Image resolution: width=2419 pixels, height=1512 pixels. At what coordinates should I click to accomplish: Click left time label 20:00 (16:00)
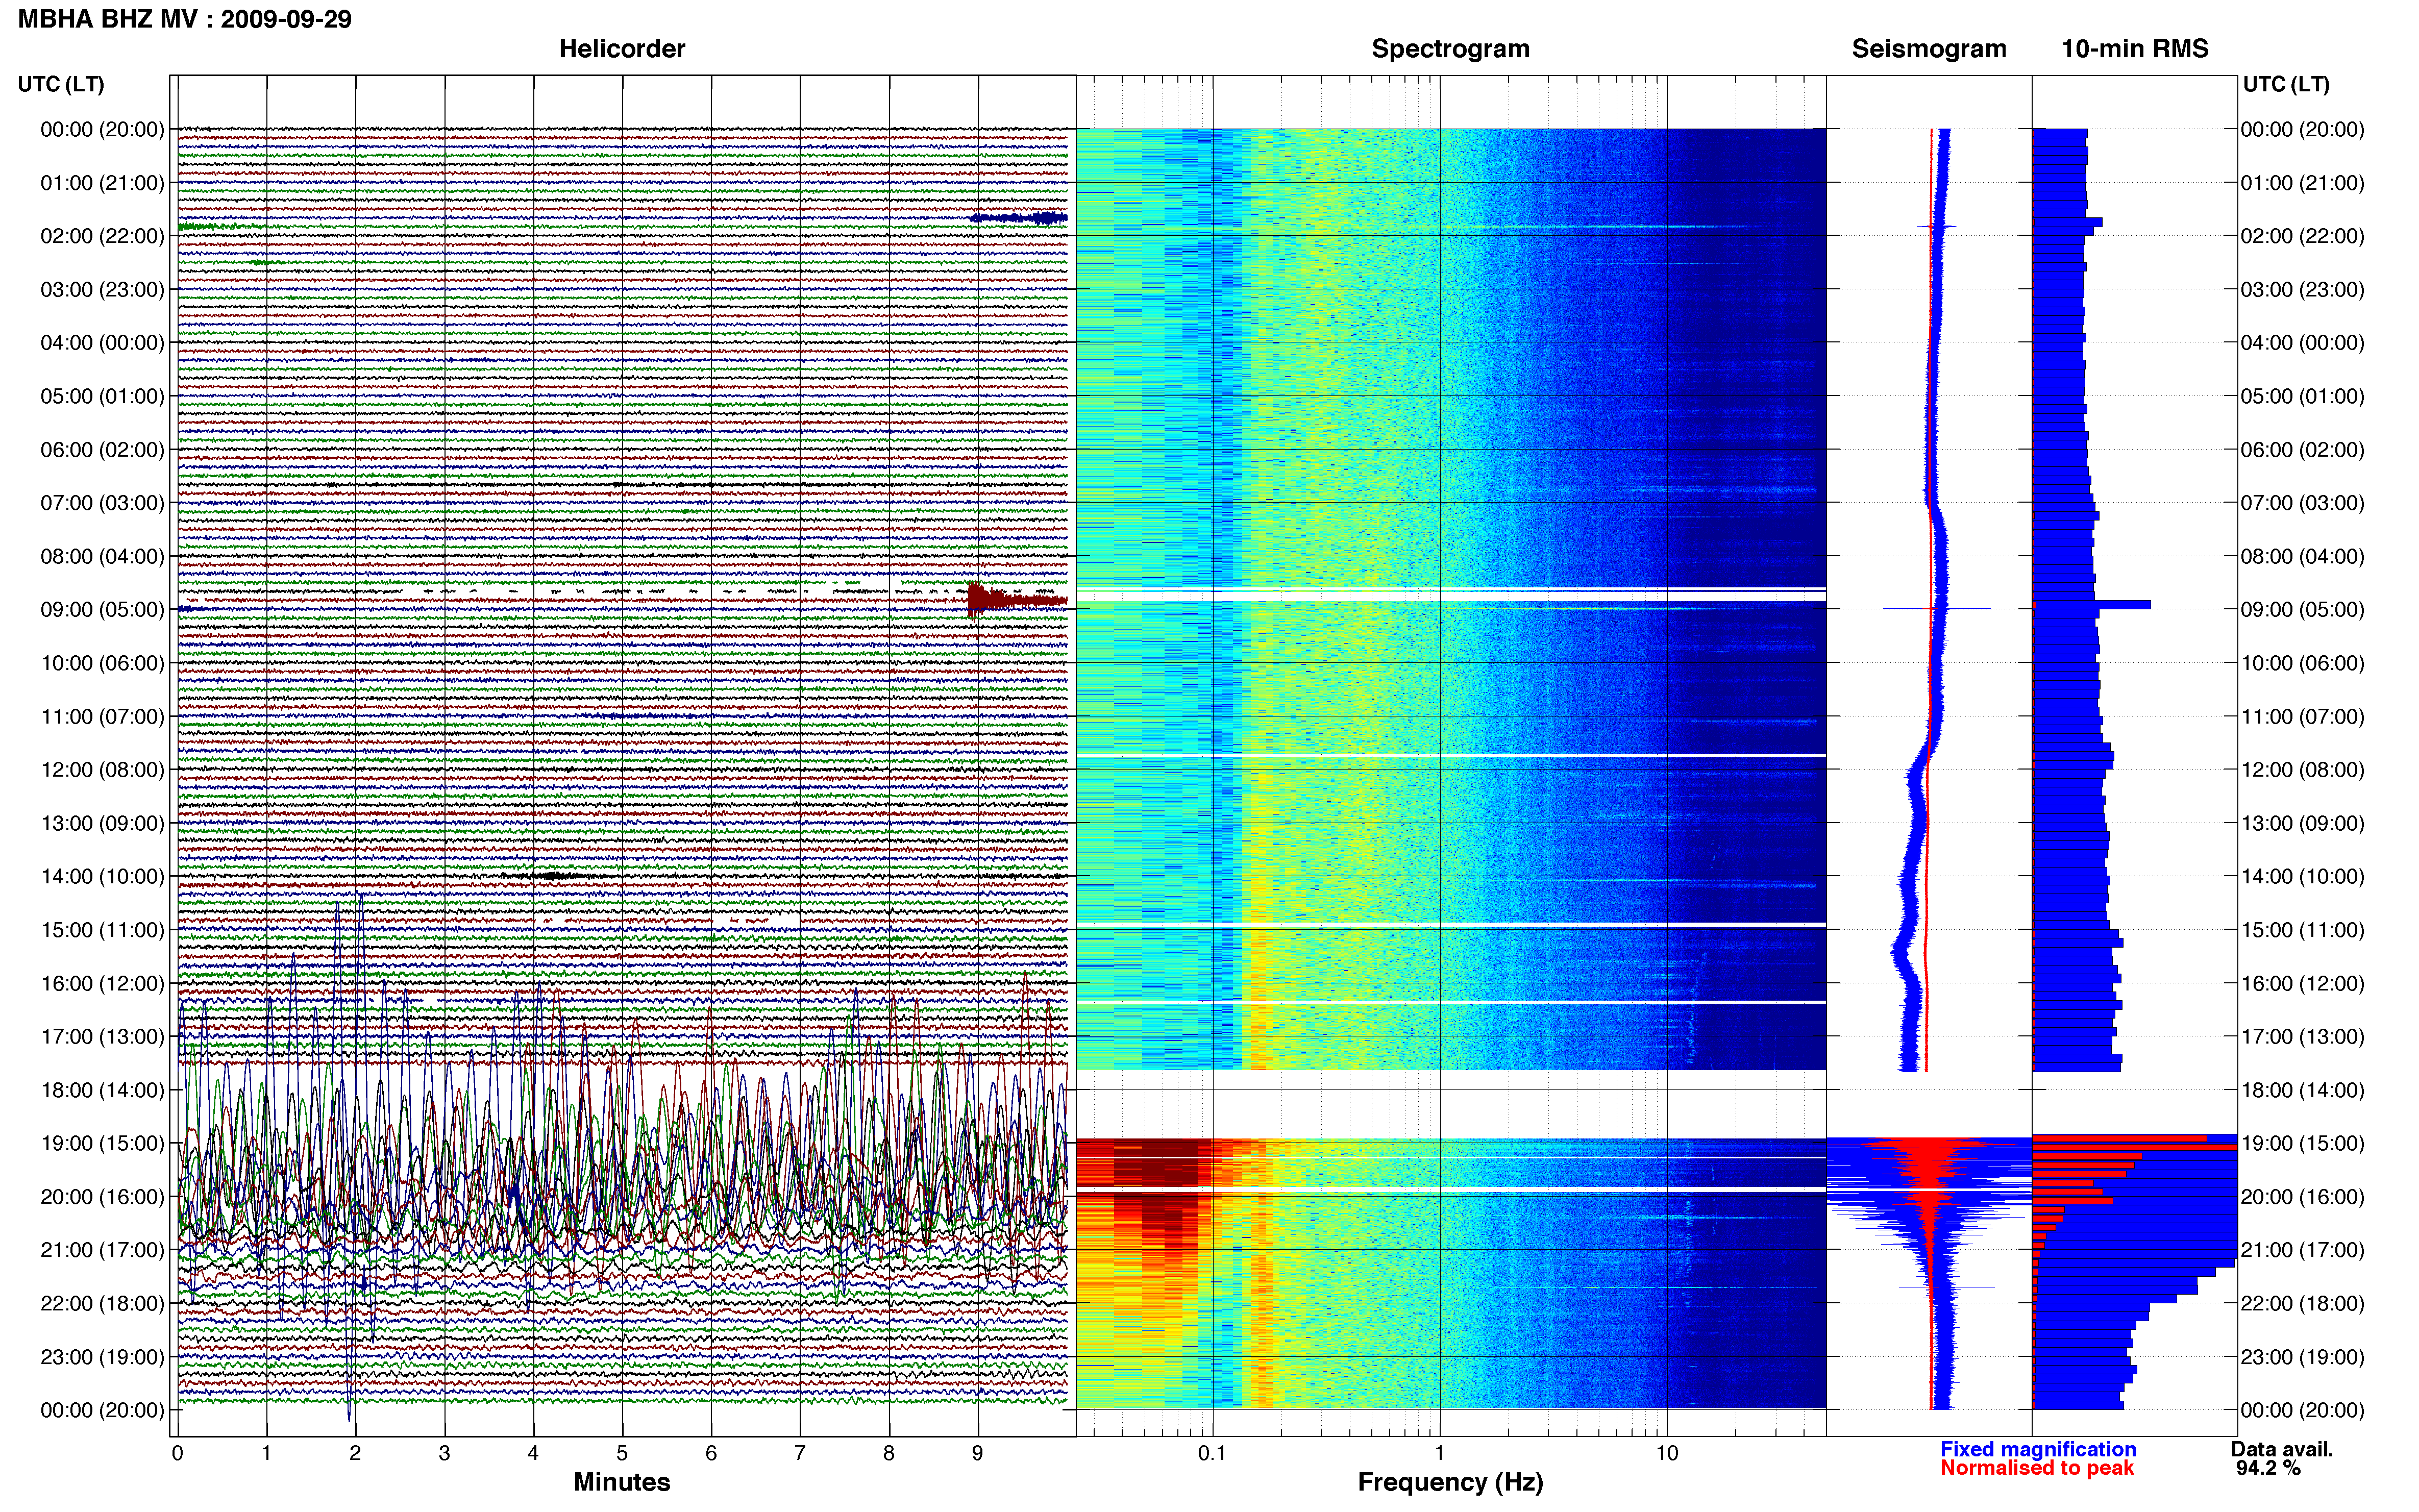click(x=102, y=1197)
